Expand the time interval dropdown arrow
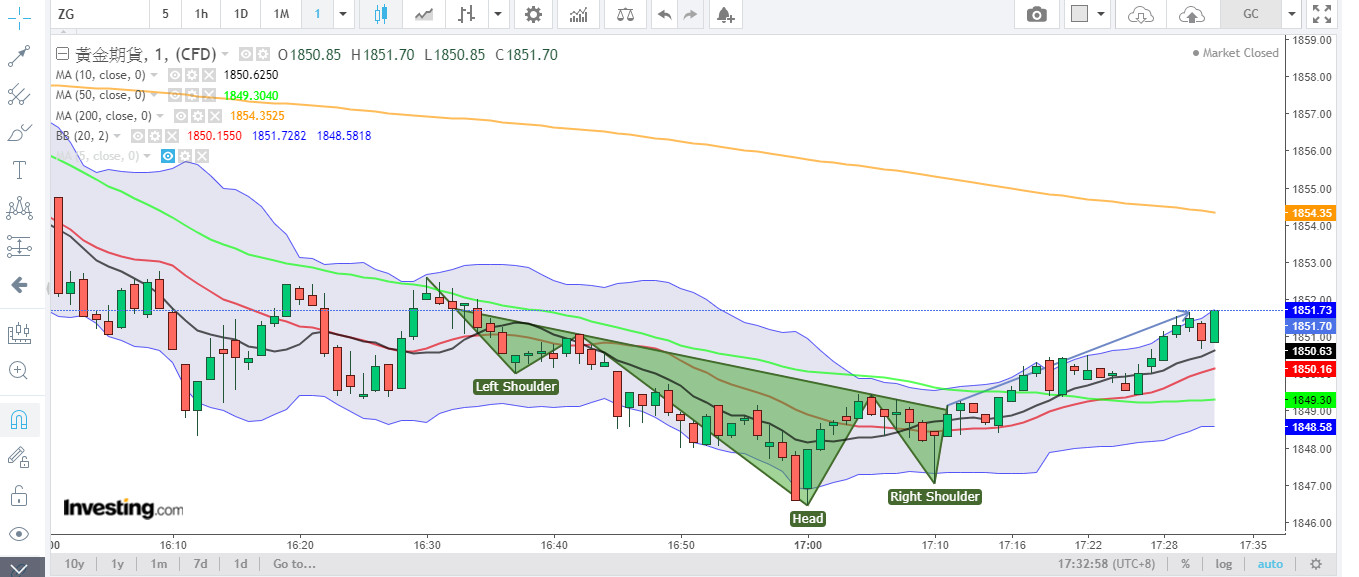1359x577 pixels. pyautogui.click(x=343, y=14)
